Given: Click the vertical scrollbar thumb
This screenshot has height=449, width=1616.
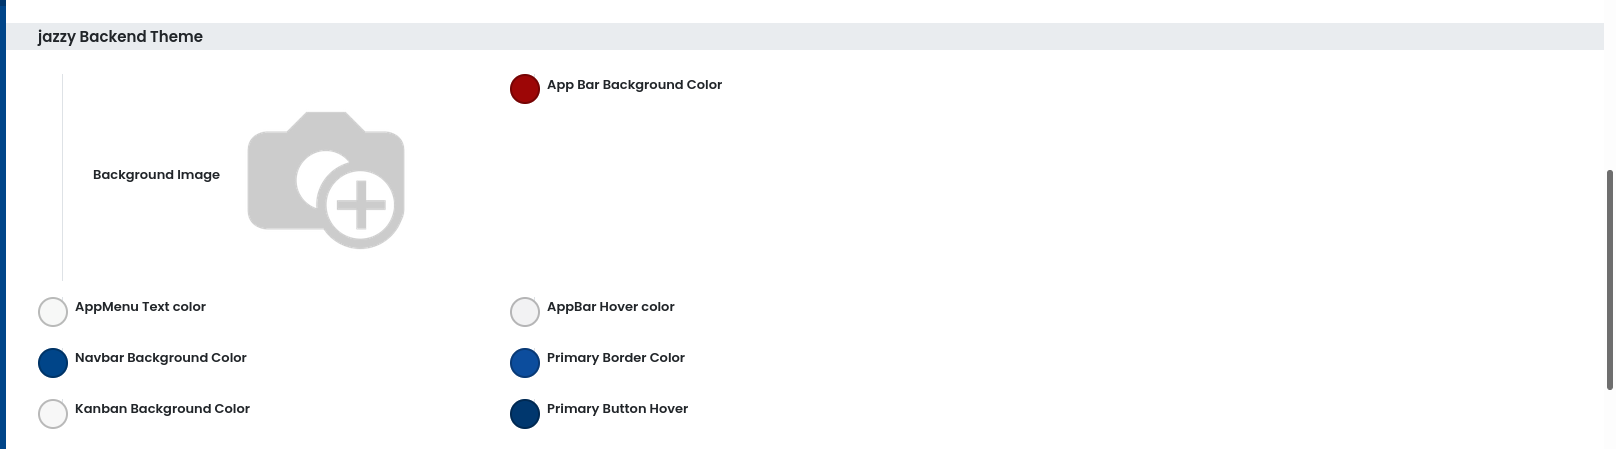Looking at the screenshot, I should 1609,280.
